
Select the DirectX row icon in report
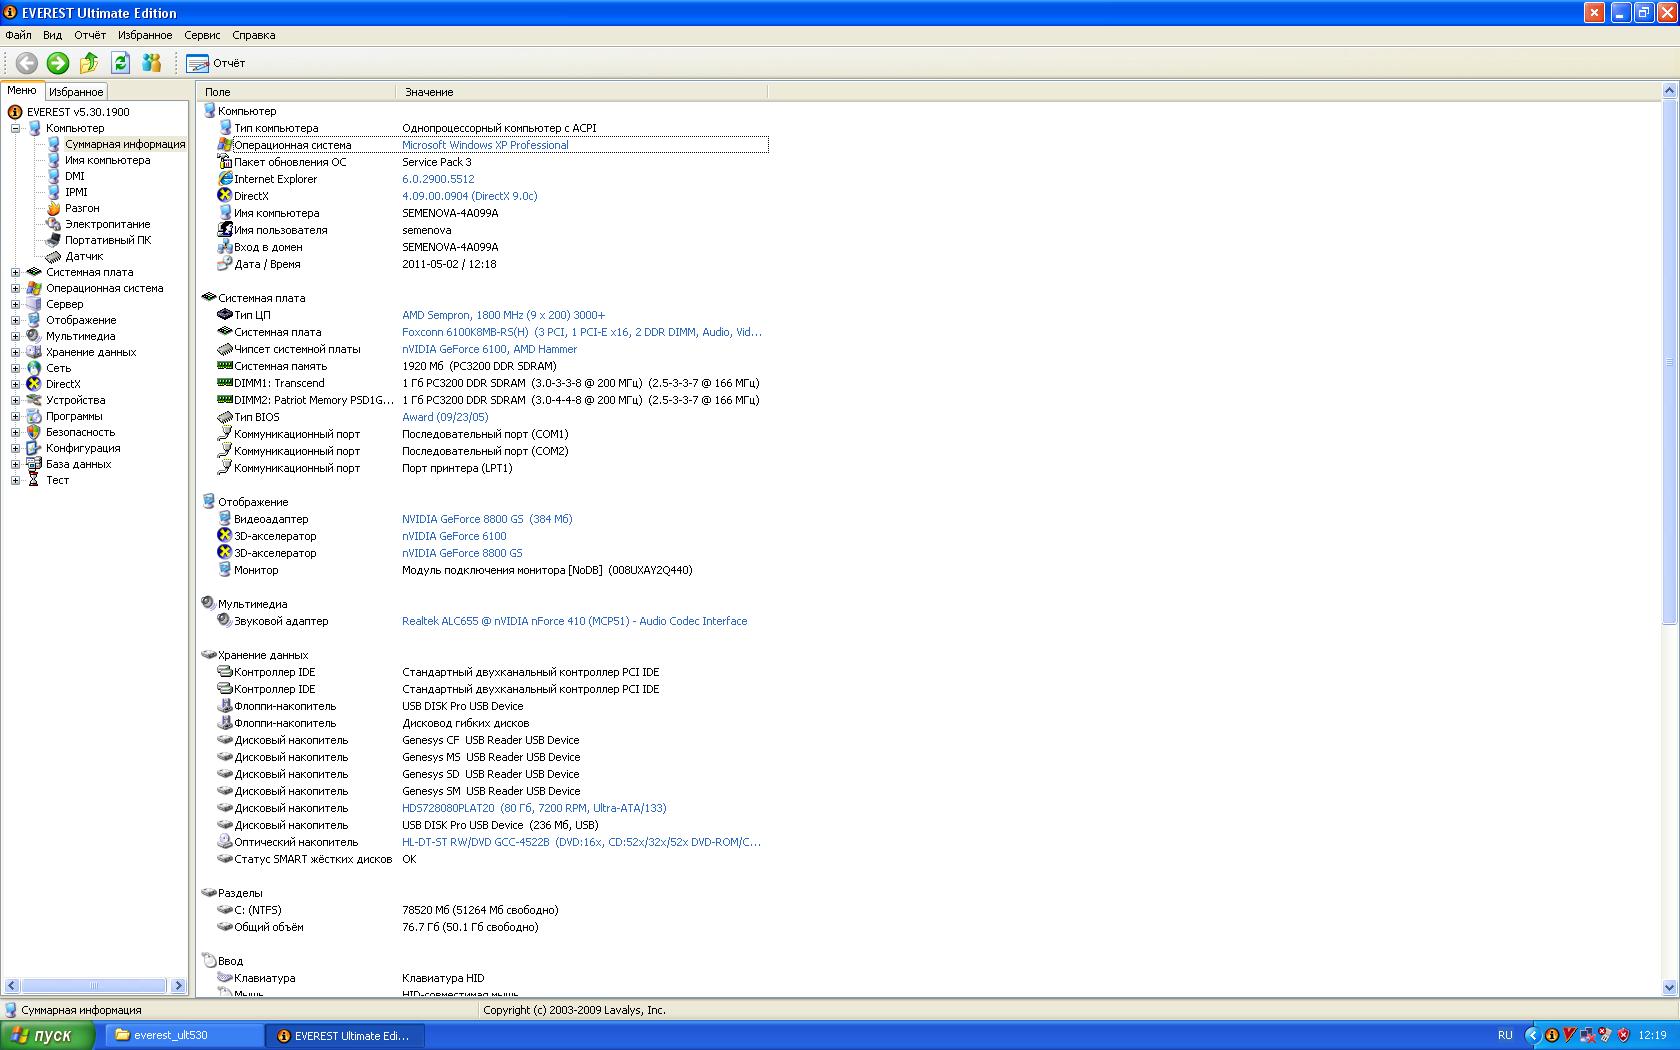[225, 195]
